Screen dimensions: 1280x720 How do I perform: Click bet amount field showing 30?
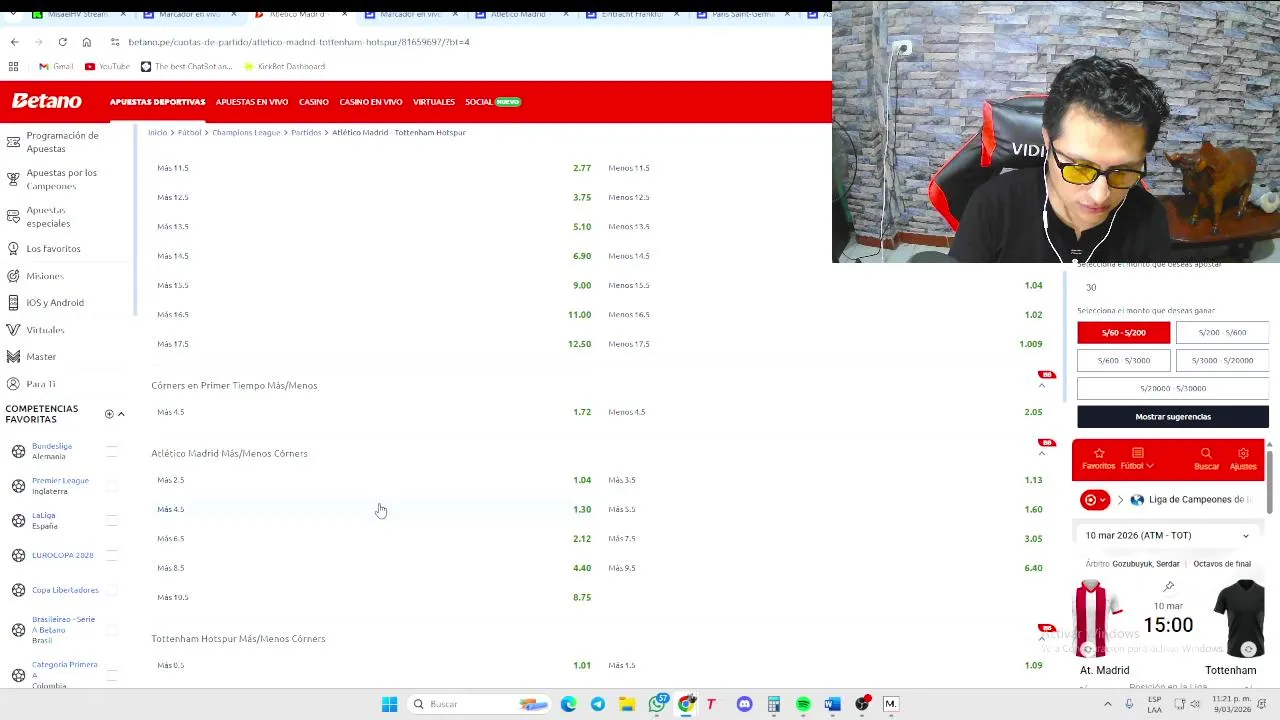pos(1172,287)
